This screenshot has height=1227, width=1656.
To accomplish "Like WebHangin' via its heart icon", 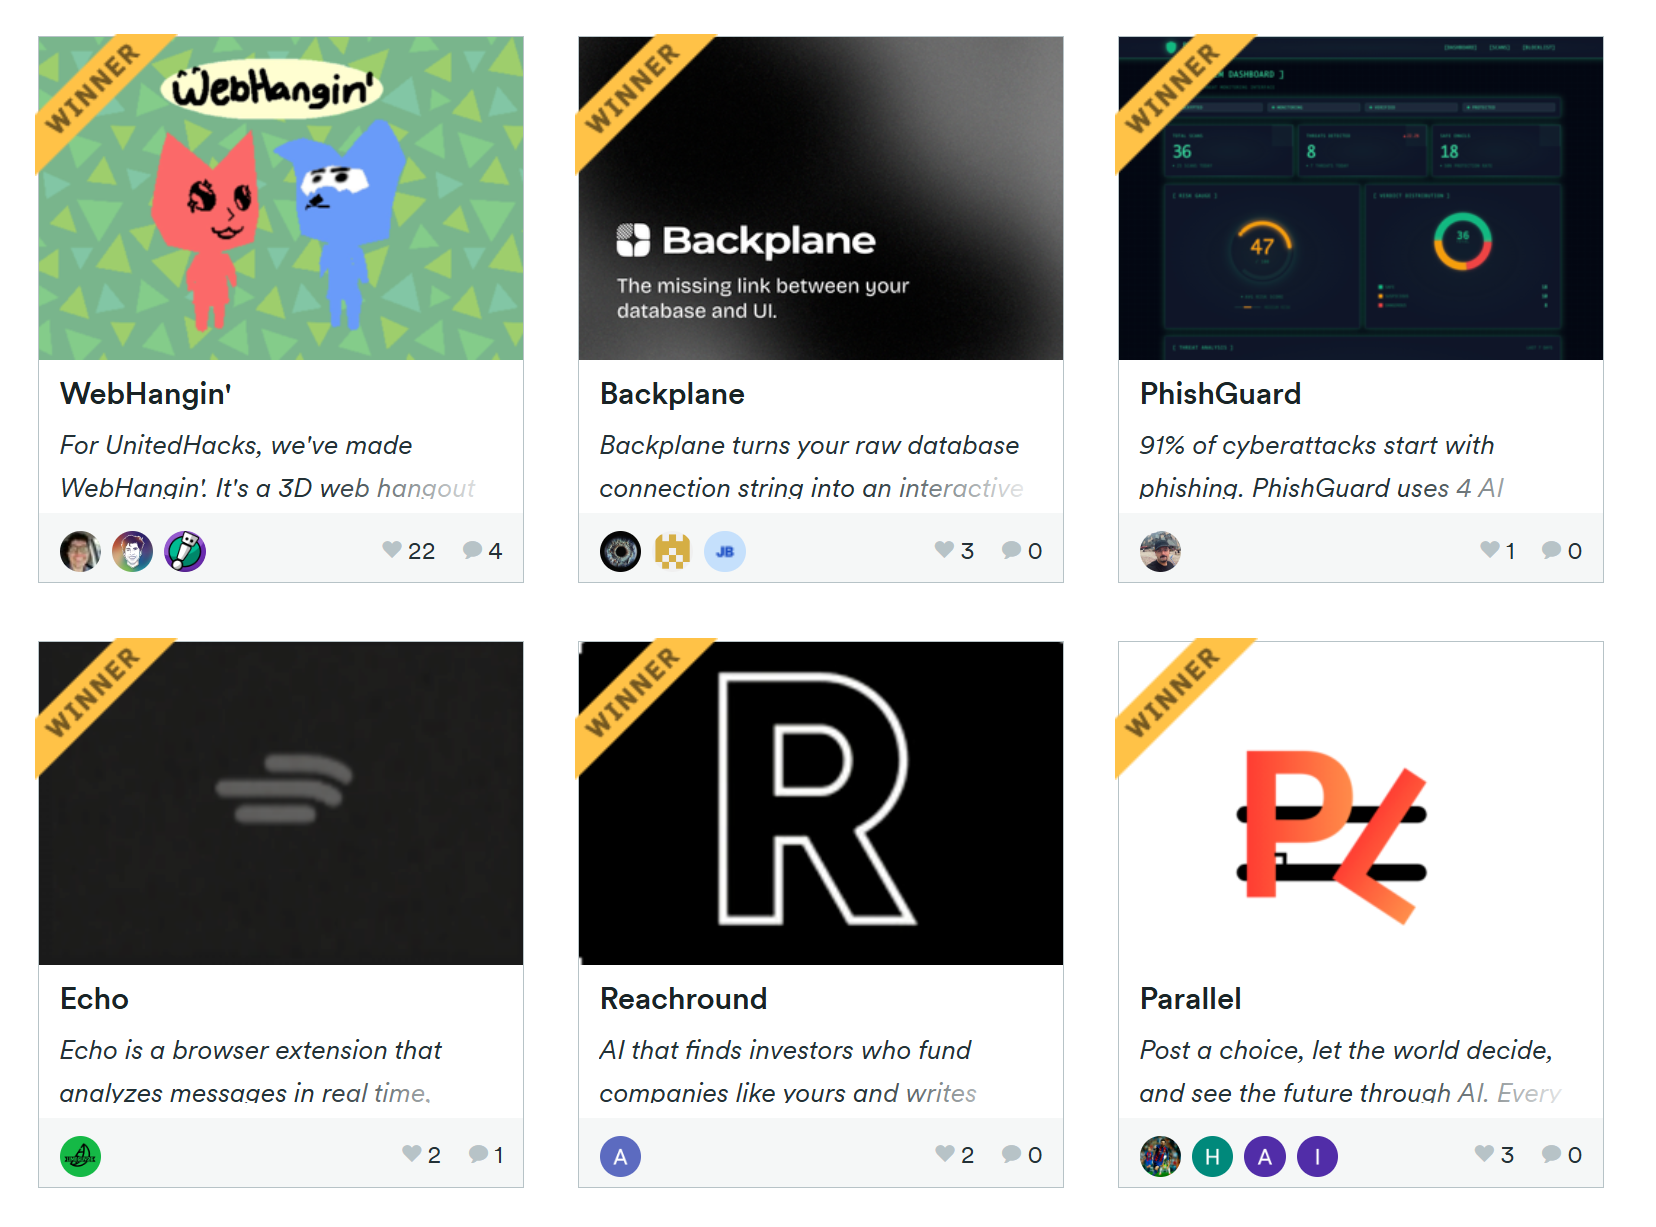I will 392,549.
